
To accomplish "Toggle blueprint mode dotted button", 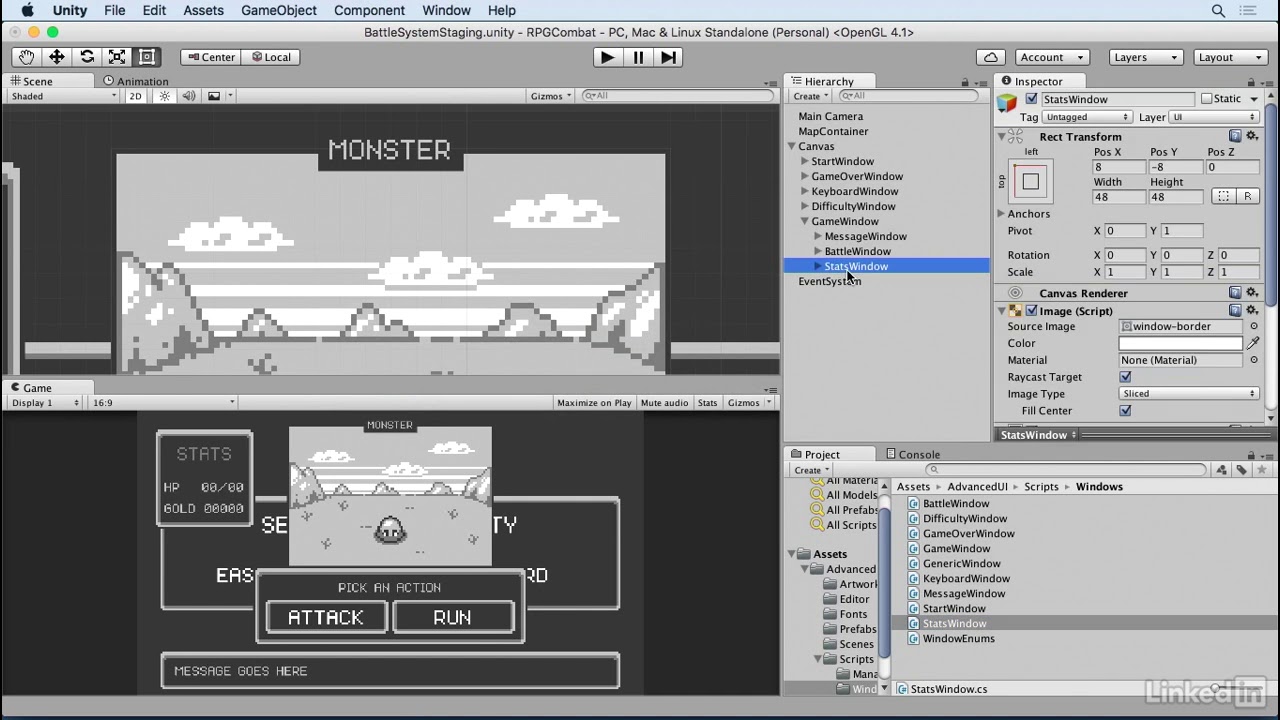I will coord(1223,196).
